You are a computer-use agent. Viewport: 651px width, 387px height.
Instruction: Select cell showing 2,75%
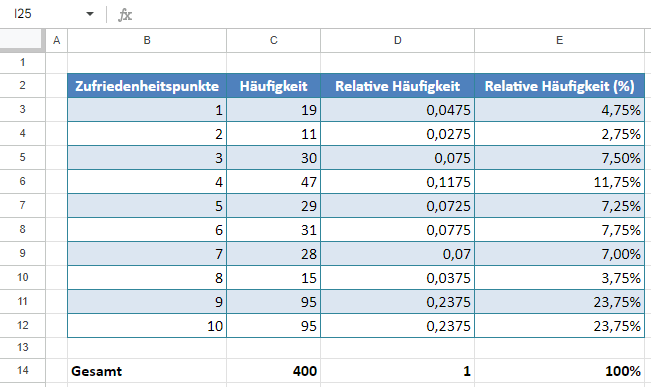click(x=559, y=134)
